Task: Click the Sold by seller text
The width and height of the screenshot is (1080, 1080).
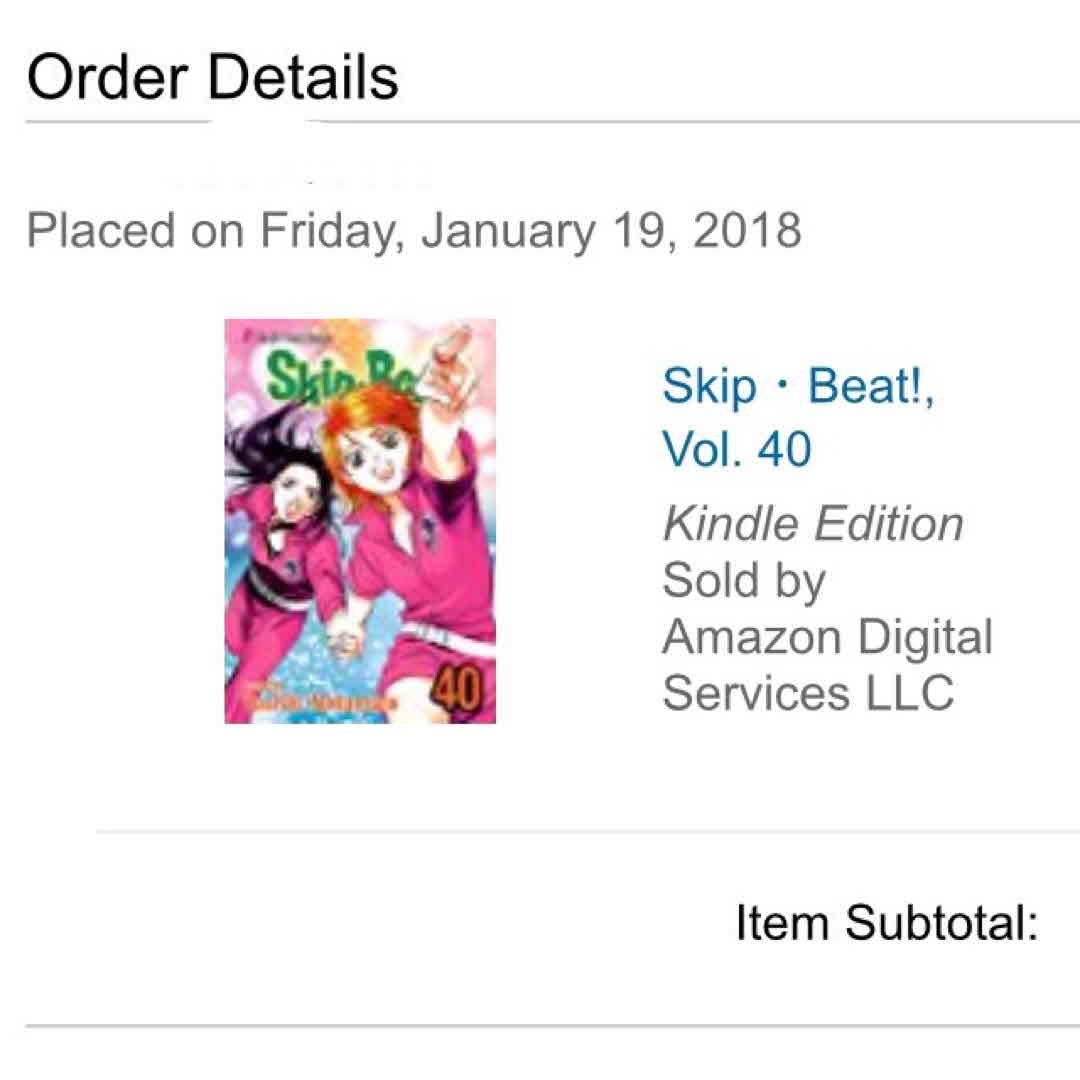Action: 743,579
